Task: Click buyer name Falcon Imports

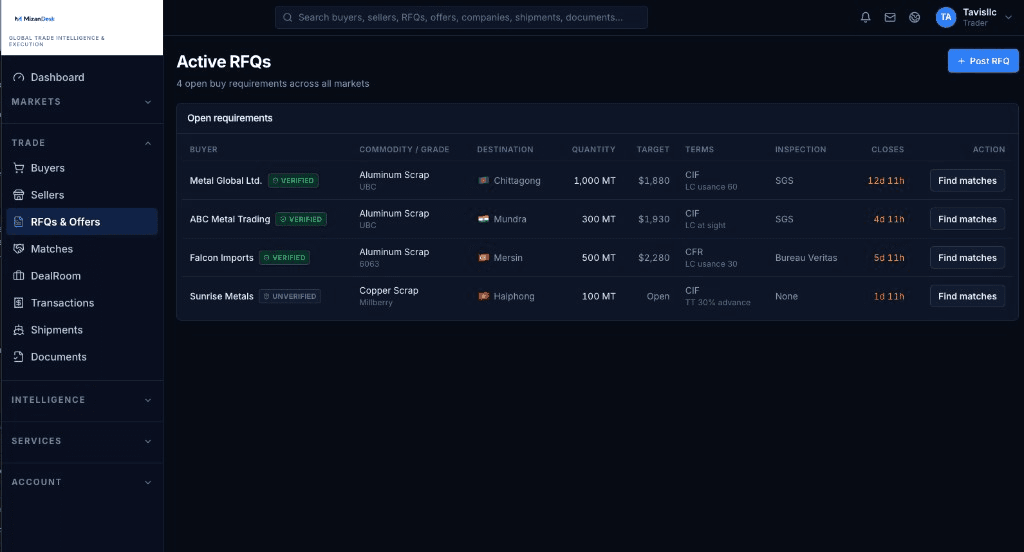Action: (x=221, y=257)
